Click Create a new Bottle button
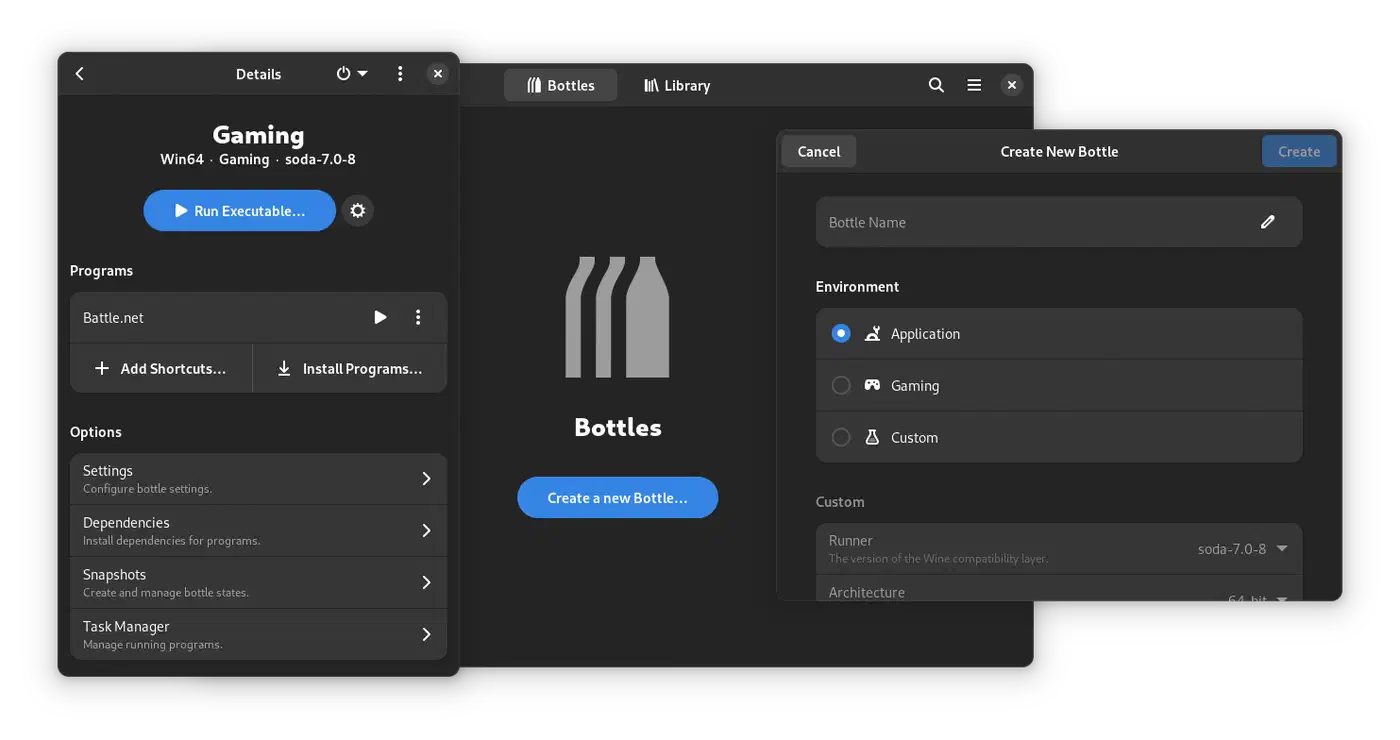The image size is (1400, 740). point(617,498)
